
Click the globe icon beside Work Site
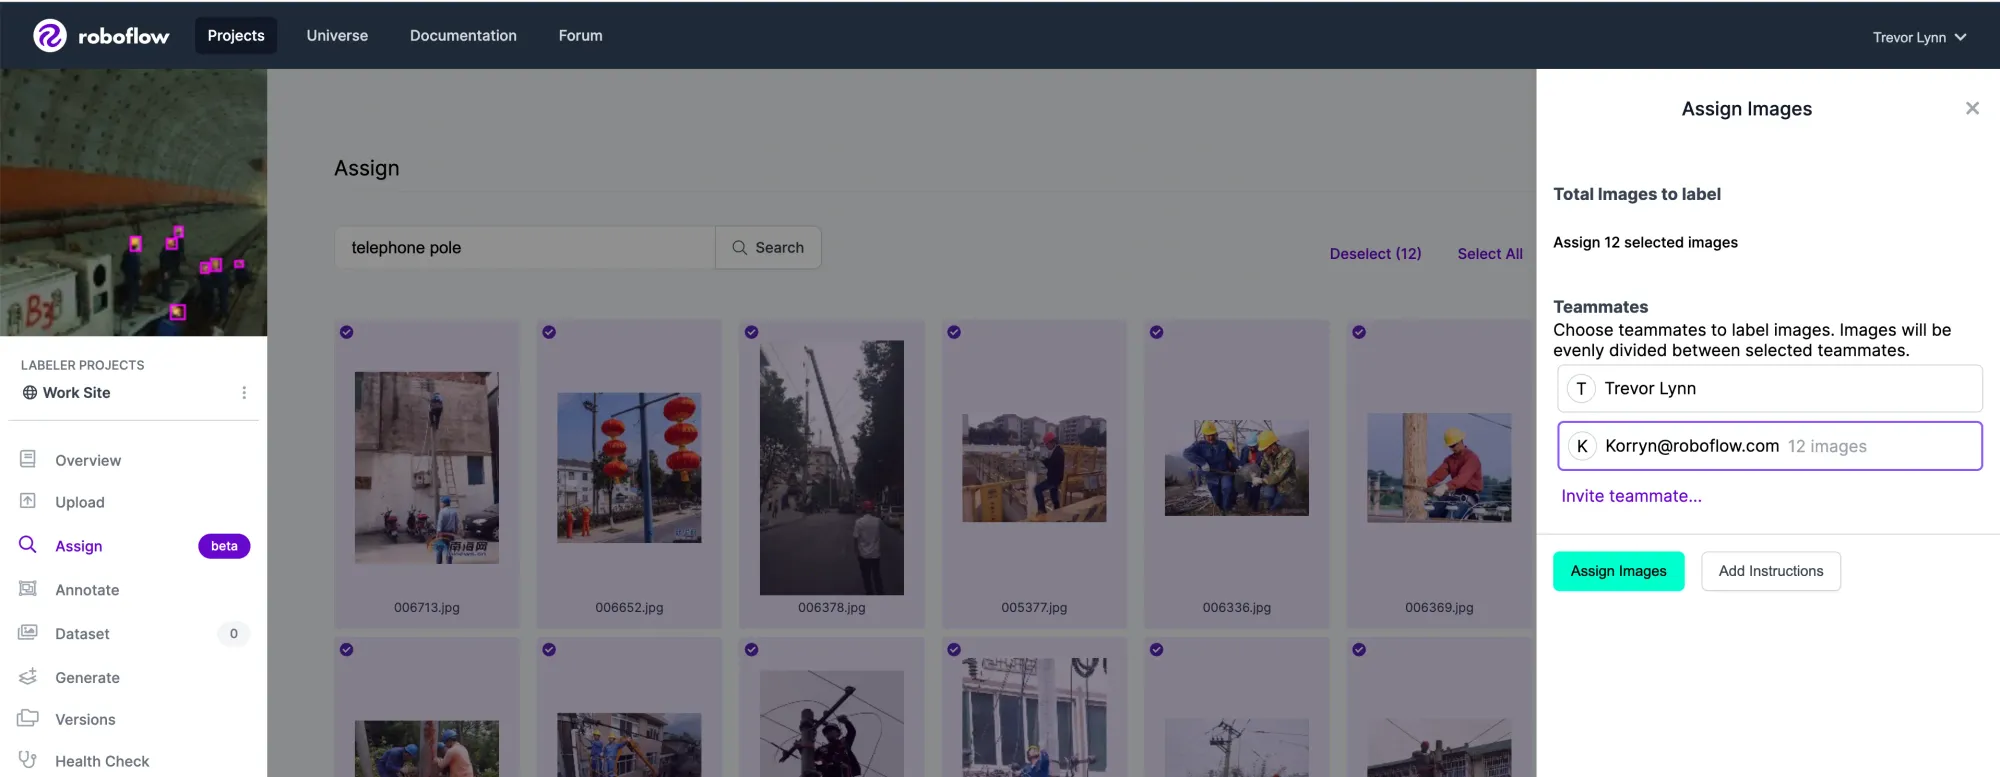point(30,393)
